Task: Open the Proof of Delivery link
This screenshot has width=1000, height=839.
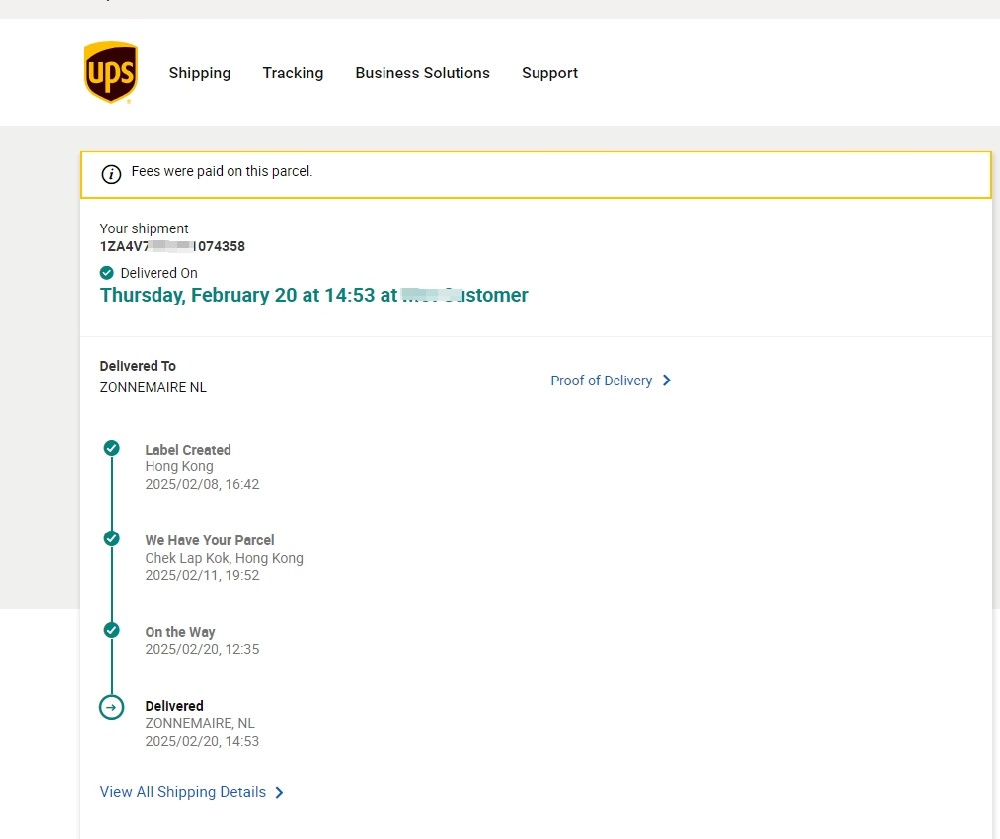Action: 601,381
